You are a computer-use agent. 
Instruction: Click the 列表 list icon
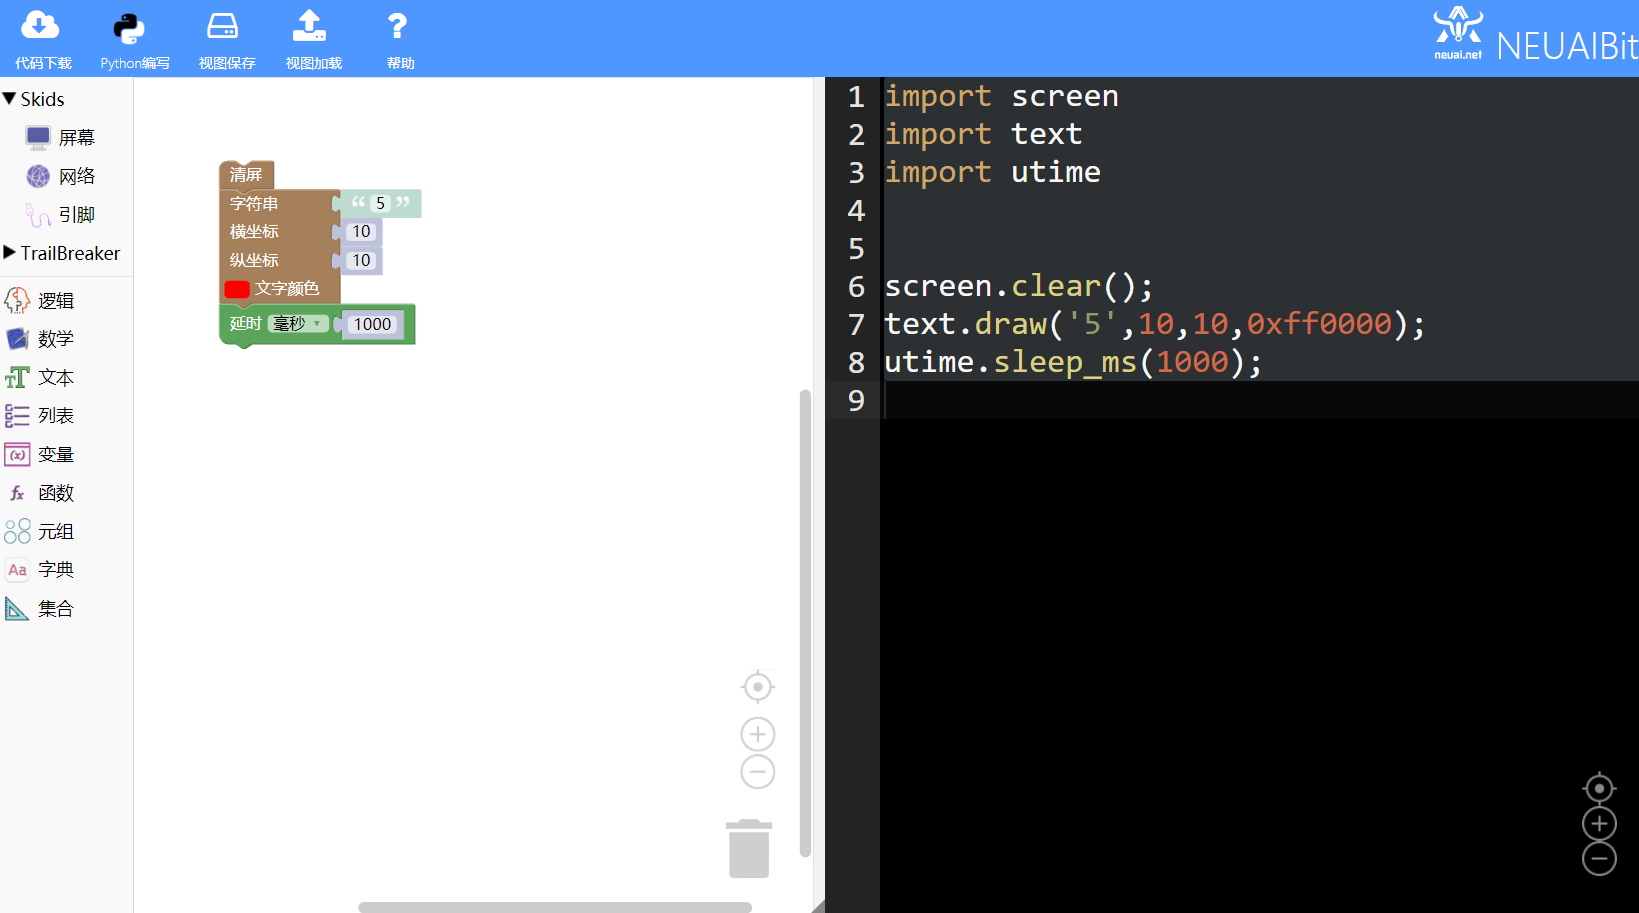17,415
